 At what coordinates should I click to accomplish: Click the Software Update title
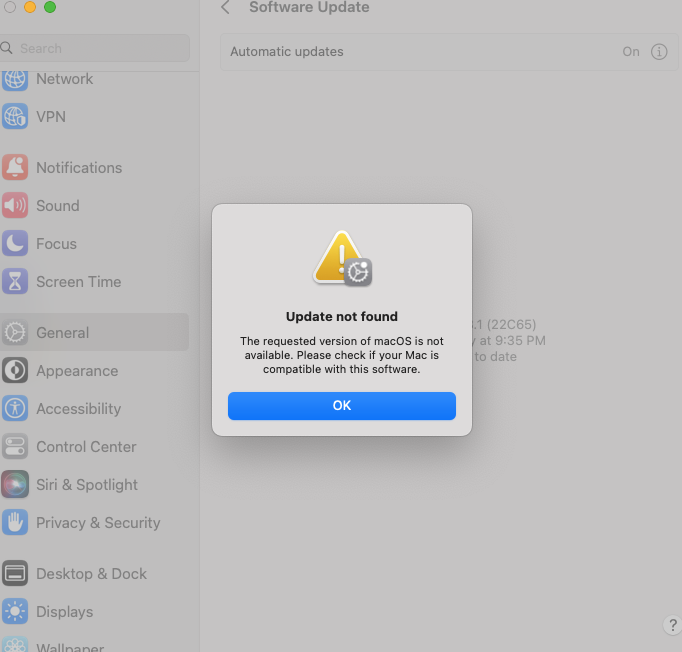point(309,7)
